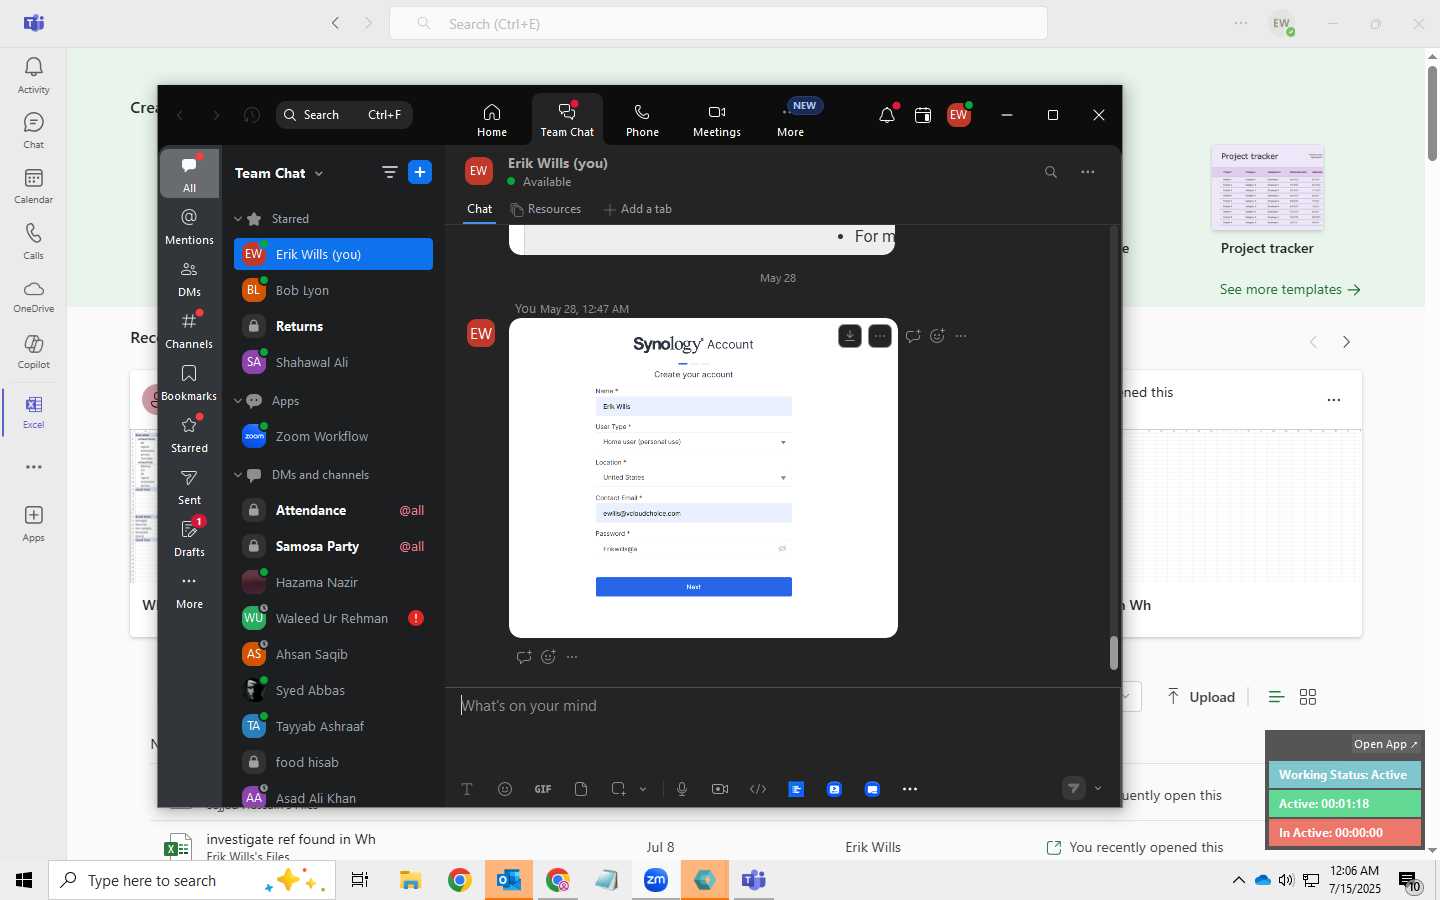The height and width of the screenshot is (900, 1440).
Task: Open more options in the chat header
Action: click(x=1088, y=172)
